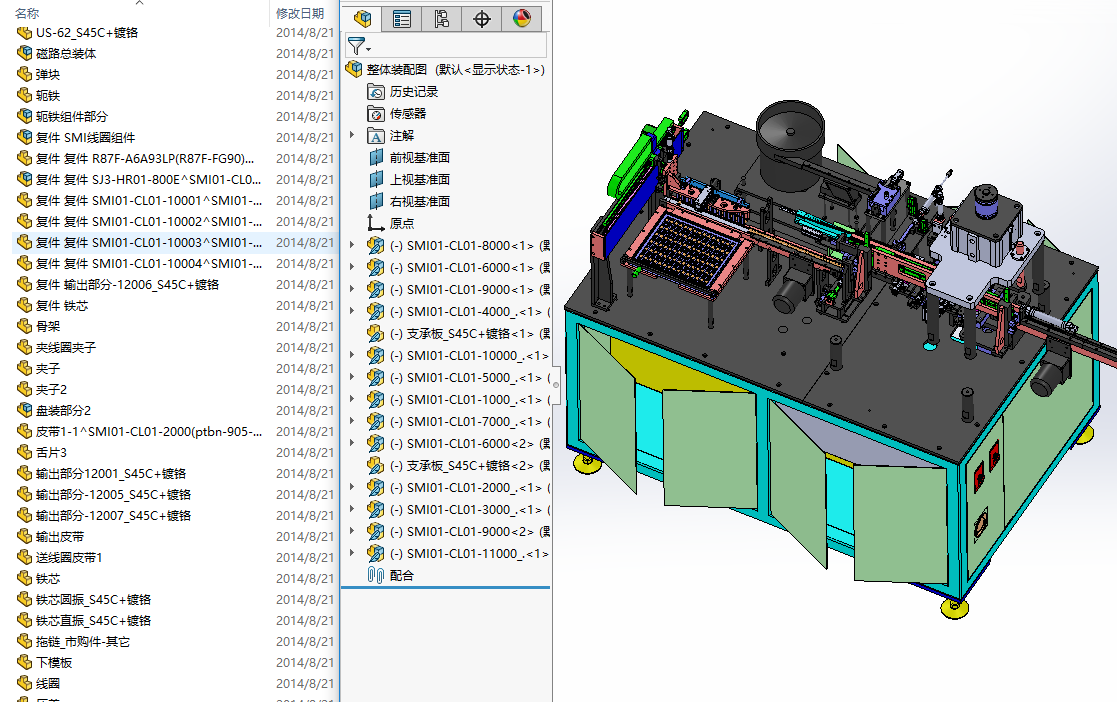Image resolution: width=1117 pixels, height=702 pixels.
Task: Select the 前视基准面 front plane
Action: 419,157
